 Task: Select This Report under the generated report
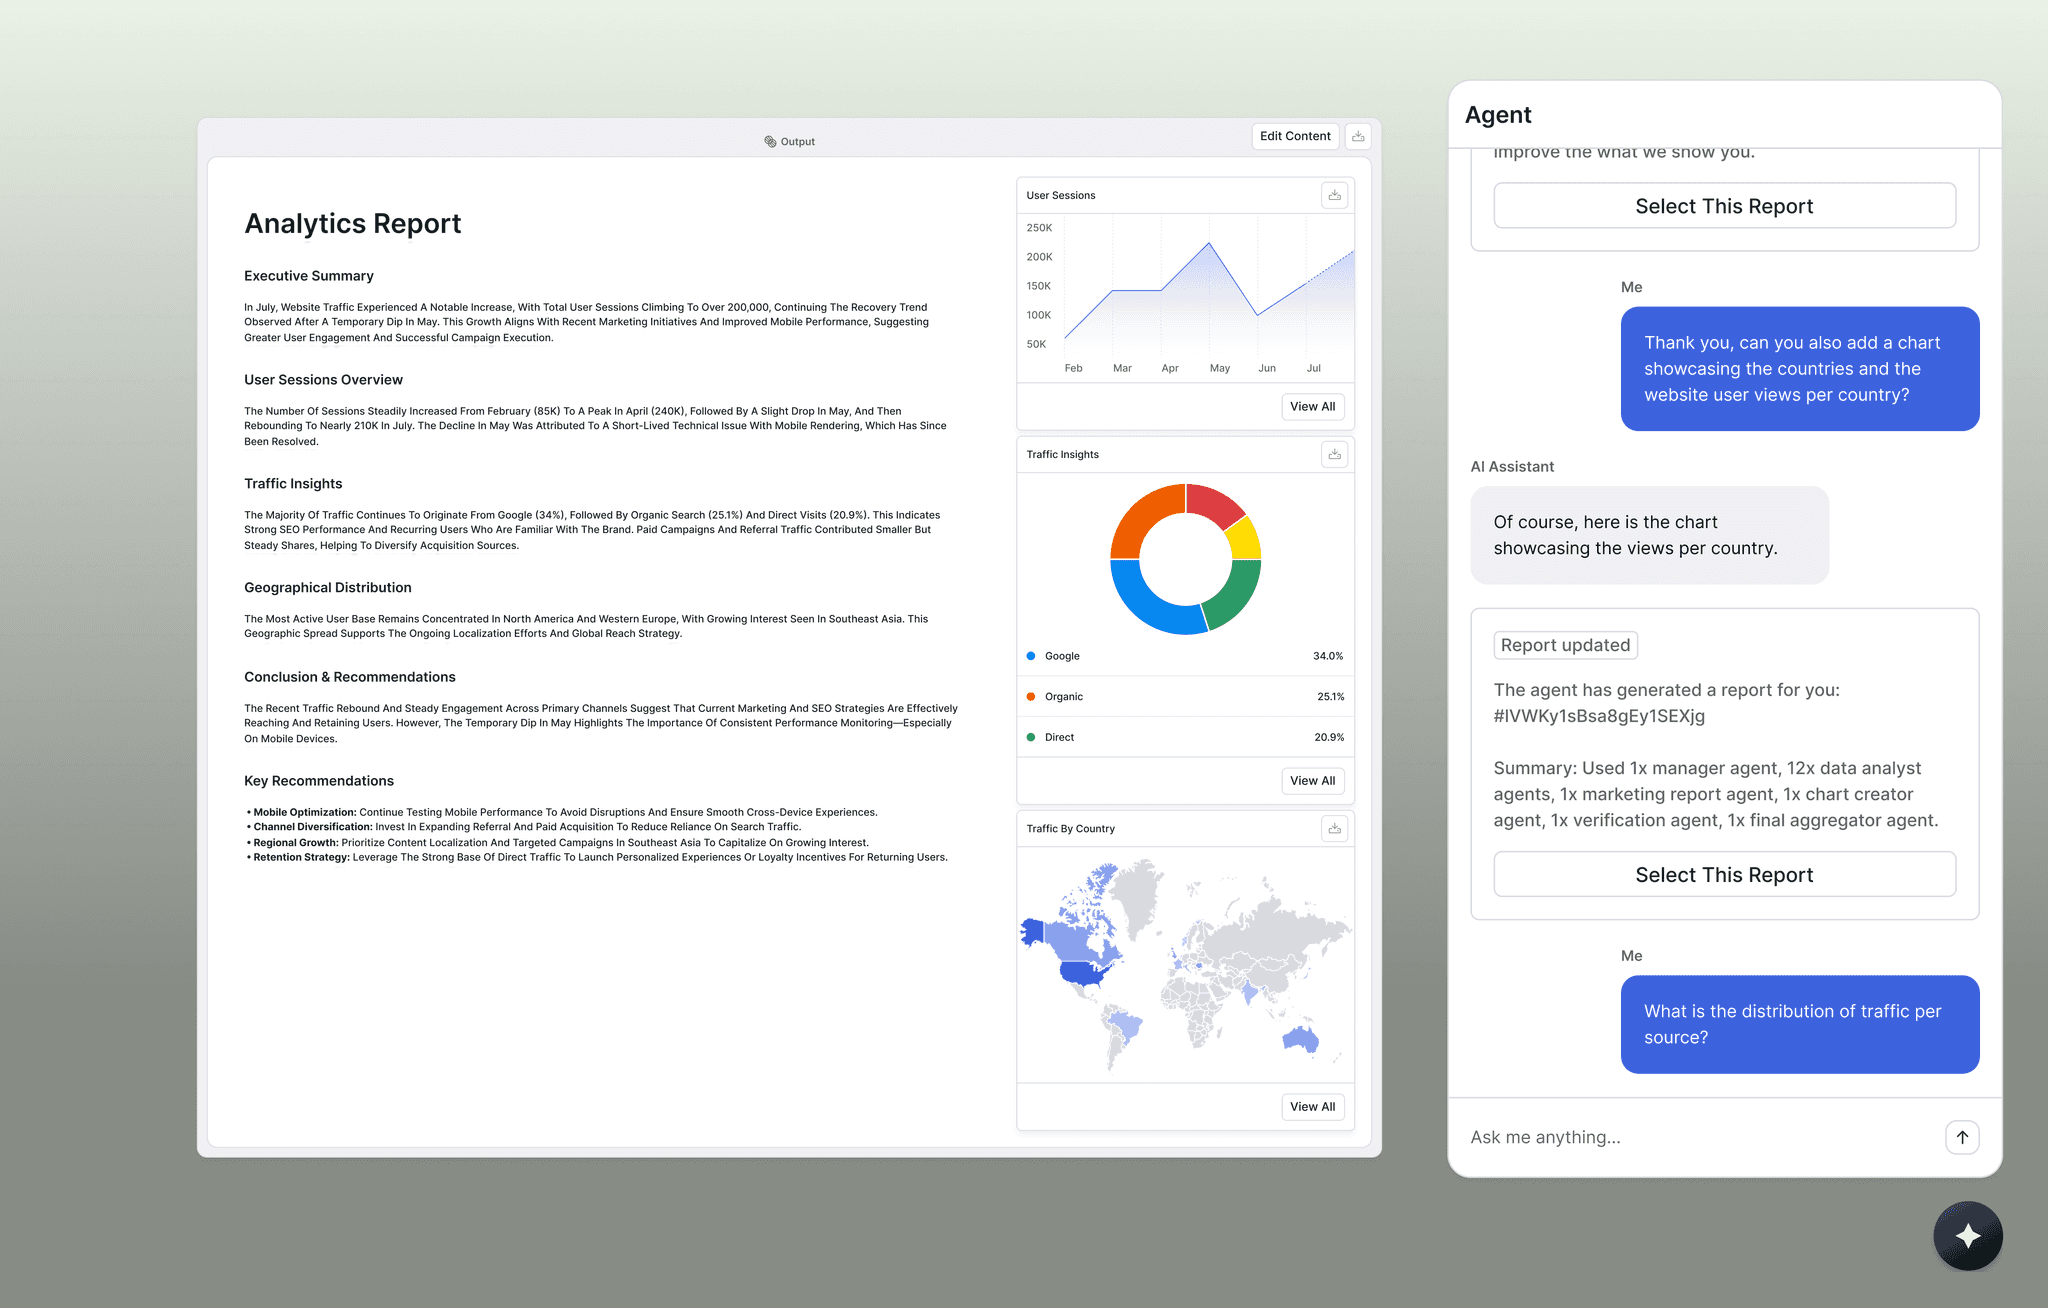(1723, 874)
